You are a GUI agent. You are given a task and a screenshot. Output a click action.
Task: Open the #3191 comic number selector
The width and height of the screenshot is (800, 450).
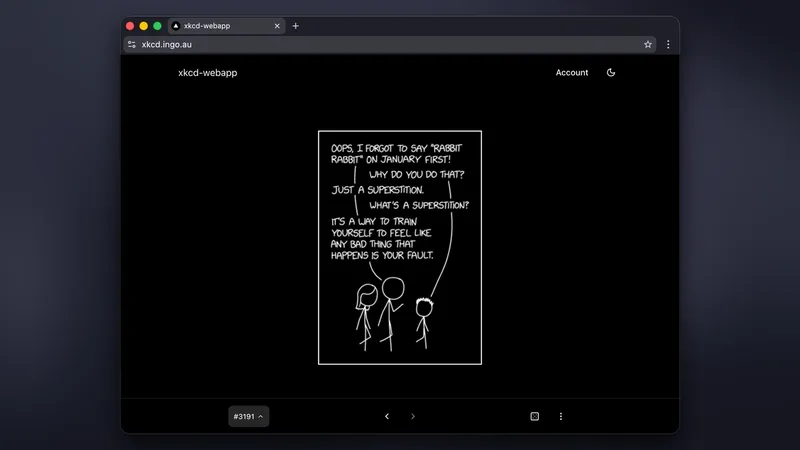(x=248, y=416)
